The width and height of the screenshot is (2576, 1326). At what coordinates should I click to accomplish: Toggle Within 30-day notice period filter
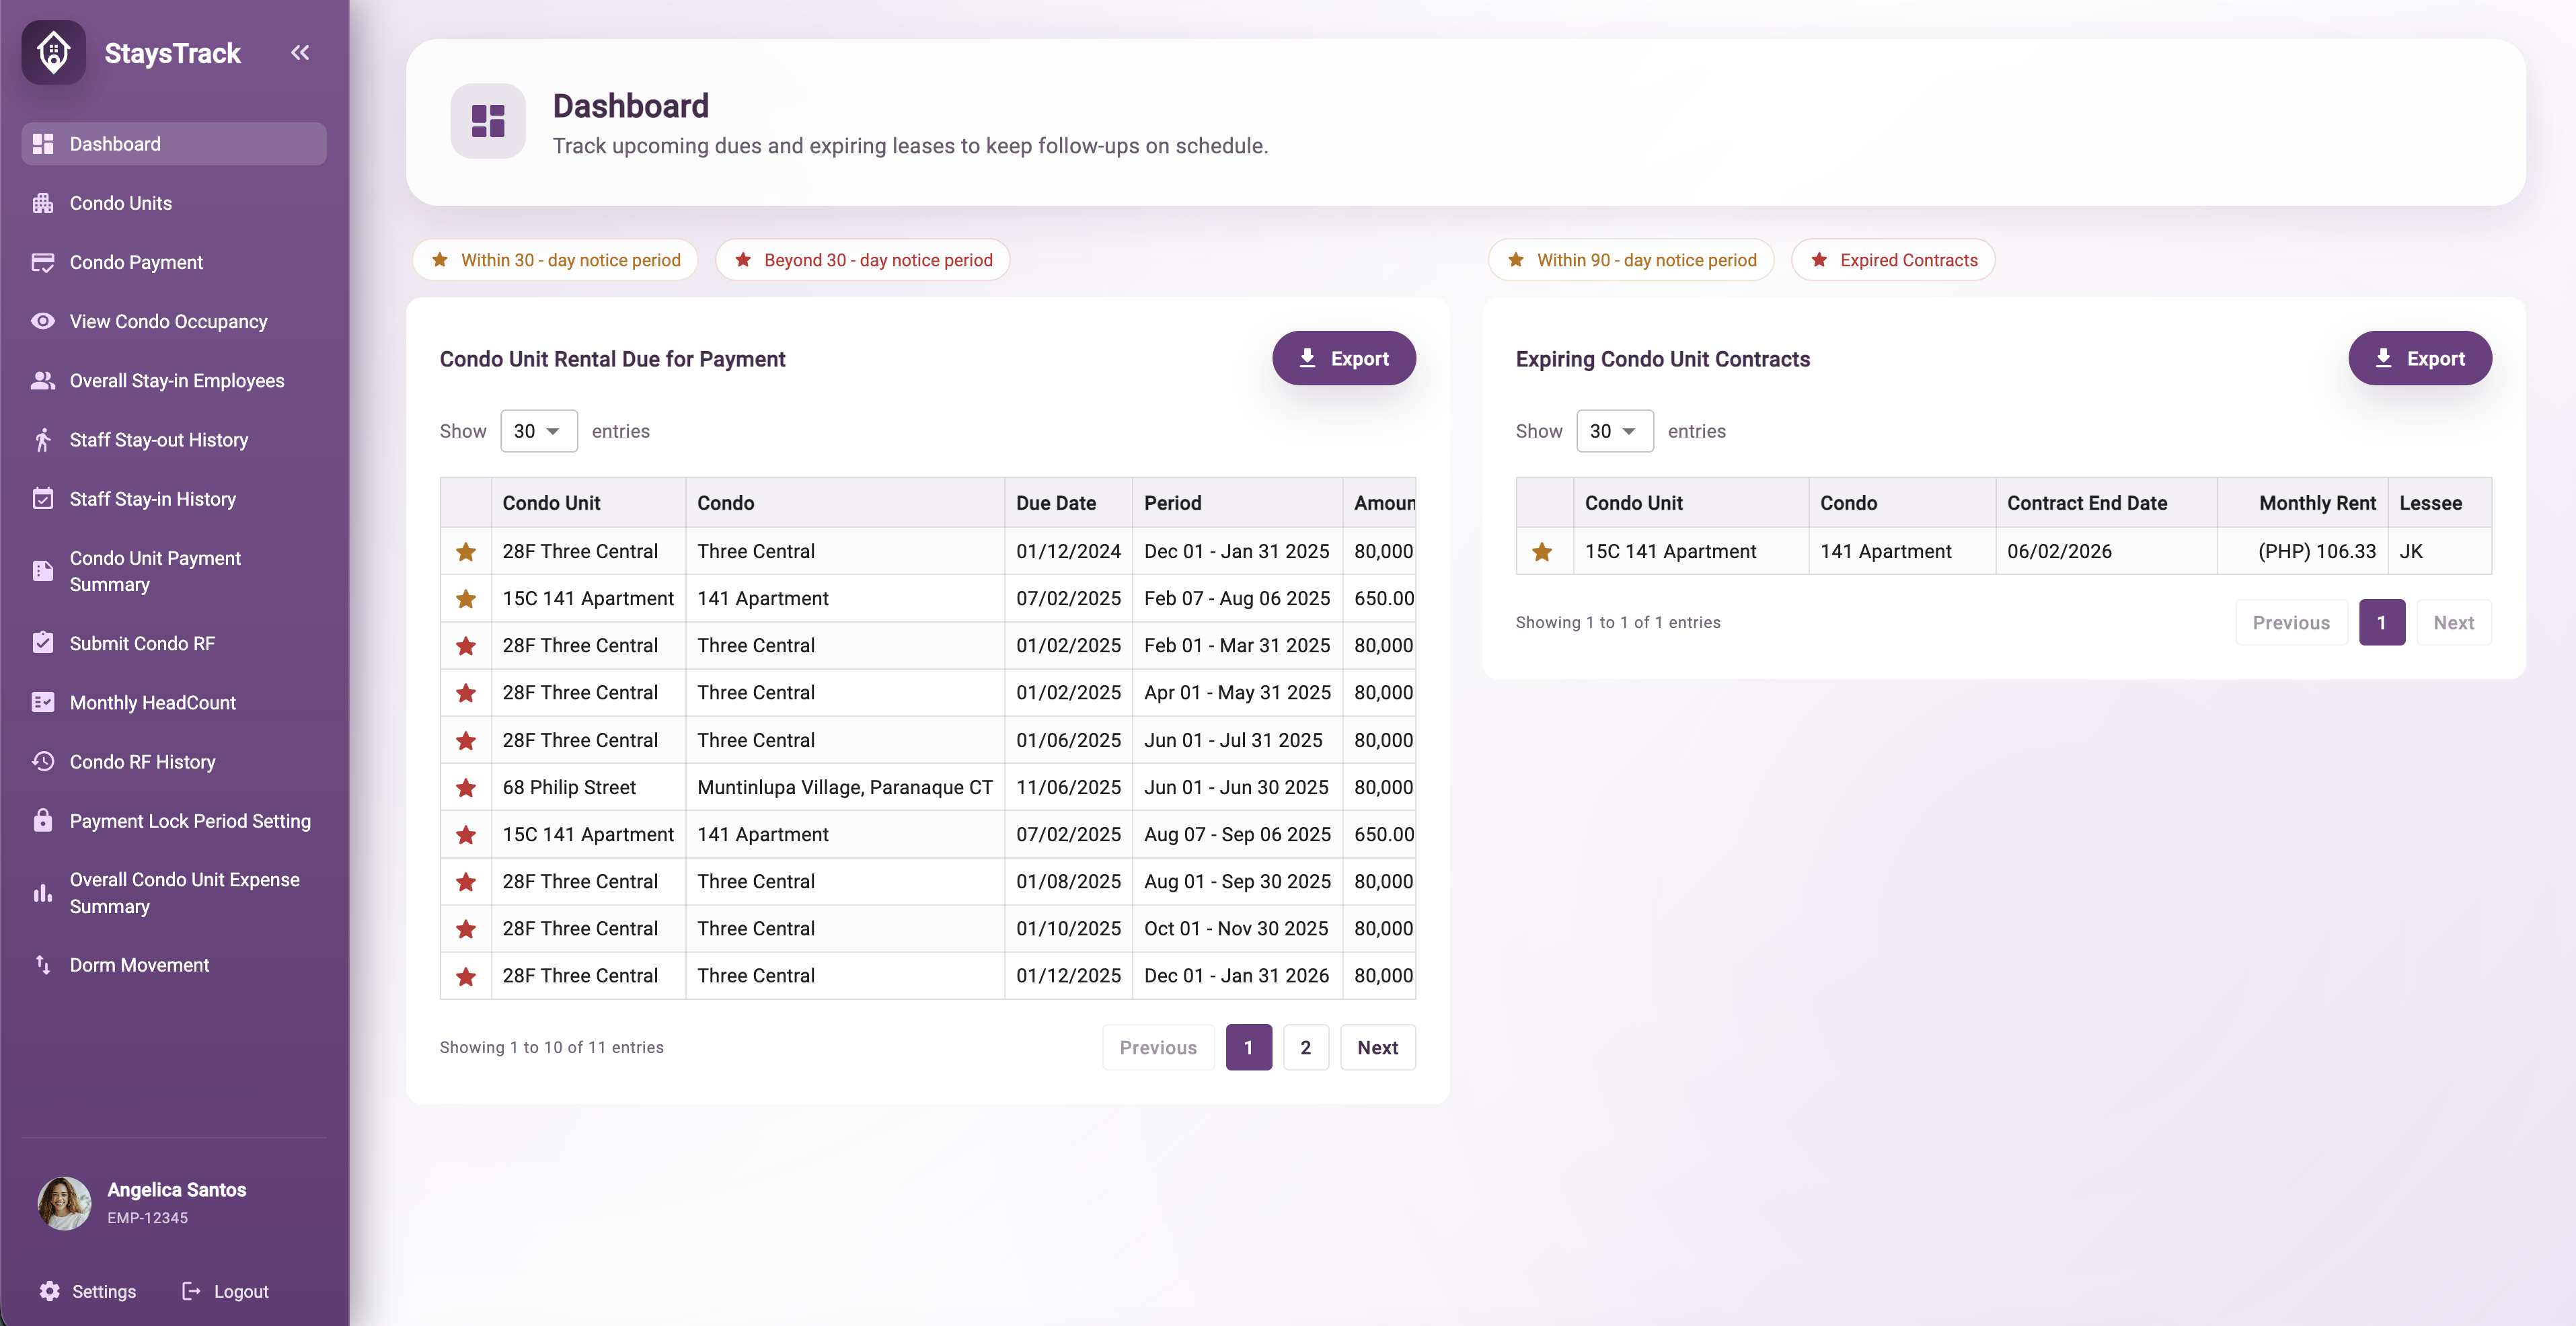click(x=555, y=260)
